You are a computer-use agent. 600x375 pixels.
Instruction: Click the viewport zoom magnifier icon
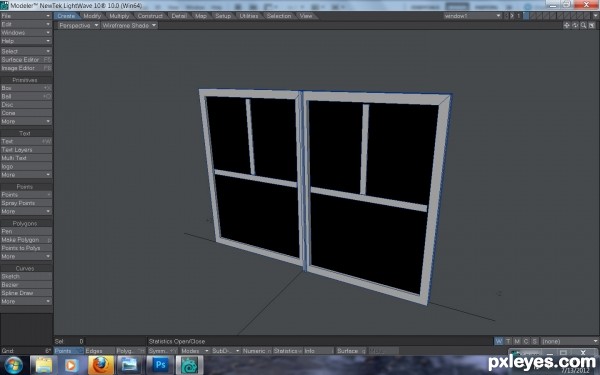tap(584, 25)
